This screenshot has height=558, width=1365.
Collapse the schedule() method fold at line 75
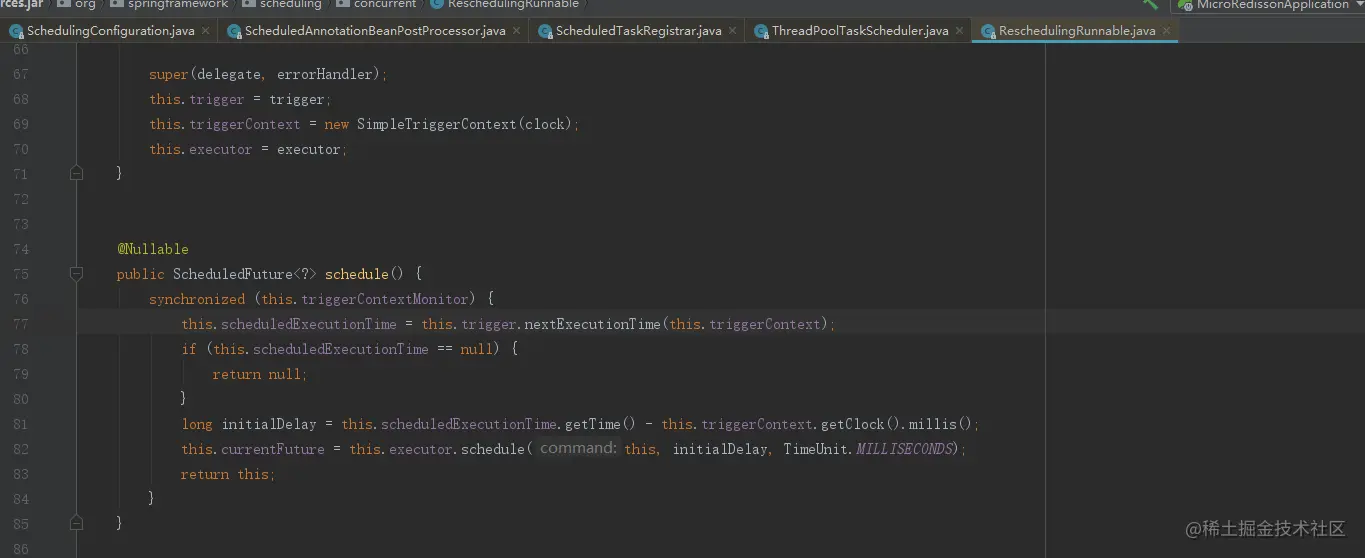tap(76, 273)
